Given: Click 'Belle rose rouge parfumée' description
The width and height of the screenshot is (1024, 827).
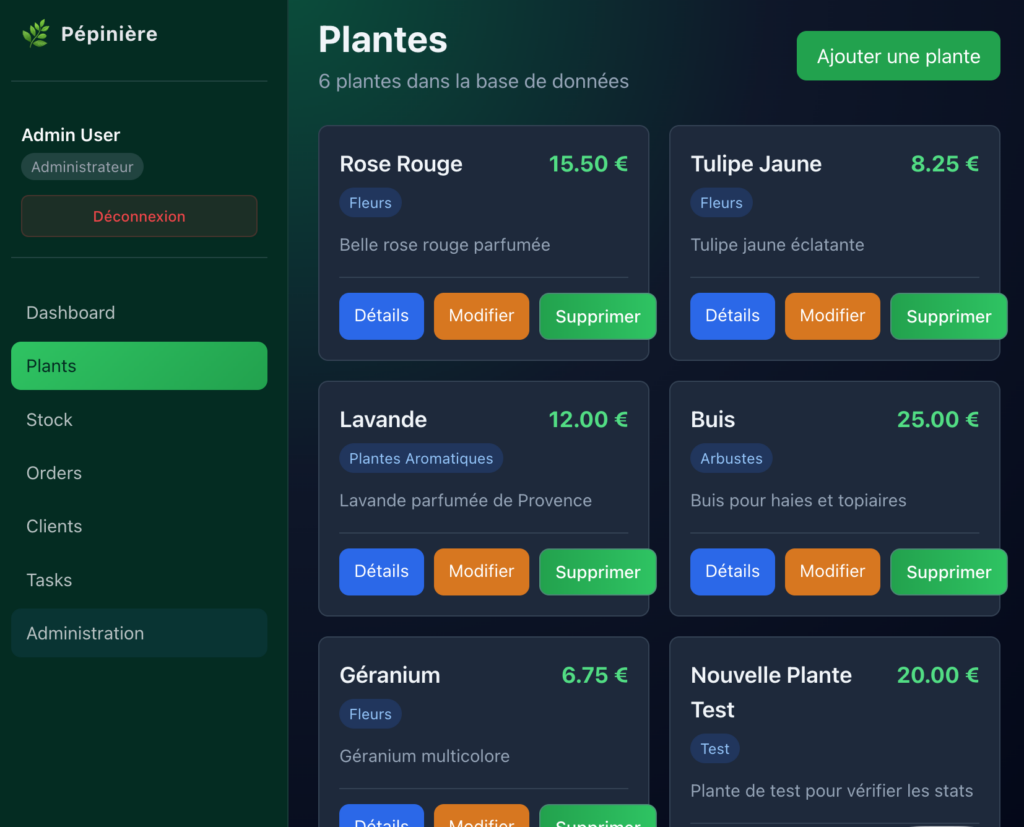Looking at the screenshot, I should point(445,245).
